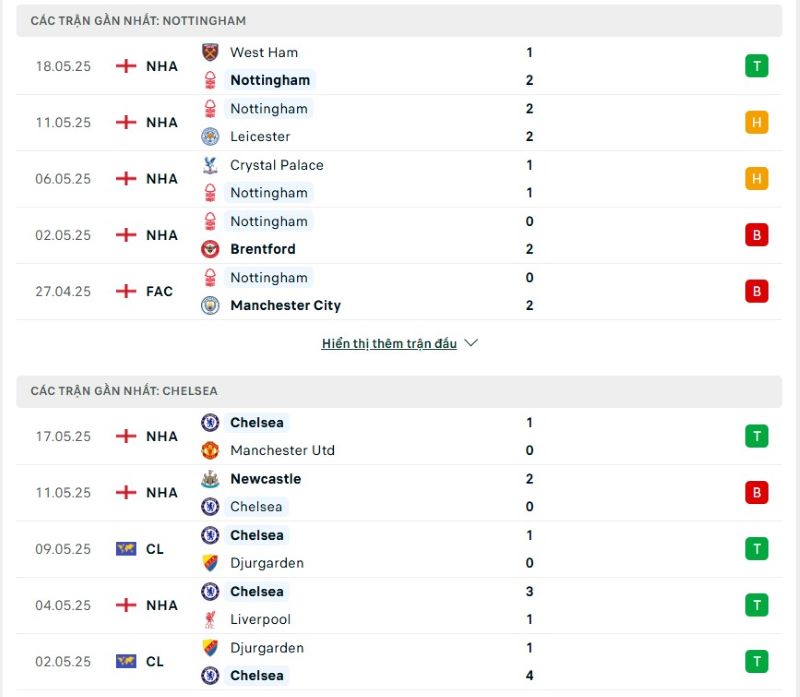Expand the chevron next to Hiển thị thêm trận đấu

click(x=471, y=343)
